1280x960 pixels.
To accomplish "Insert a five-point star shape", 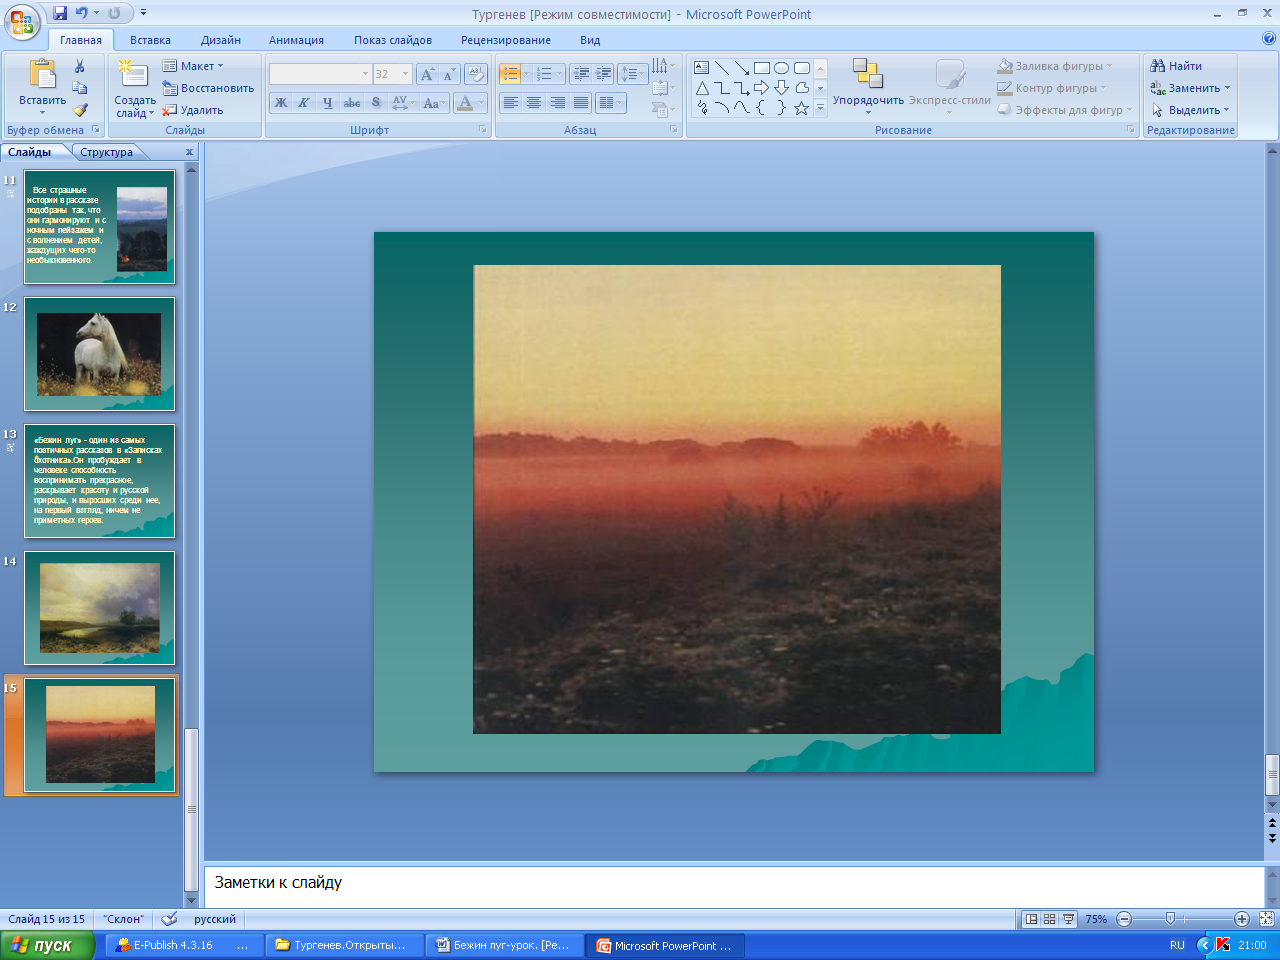I will point(801,108).
